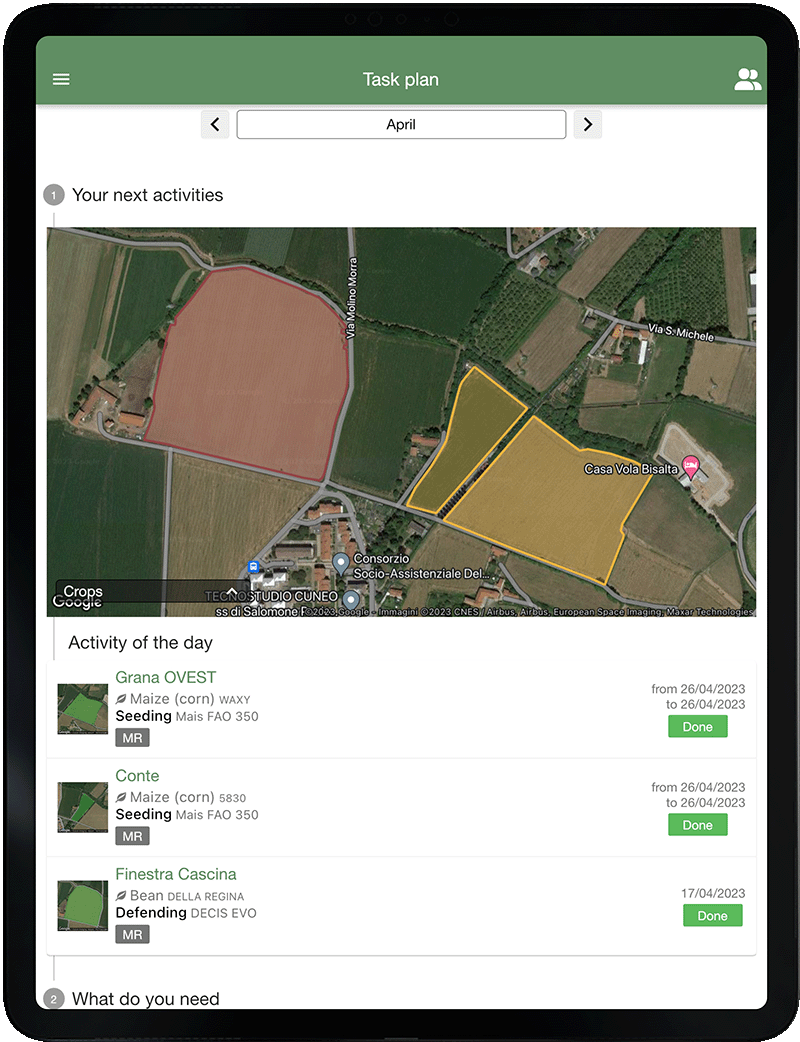
Task: Open the navigation menu via hamburger icon
Action: pos(61,78)
